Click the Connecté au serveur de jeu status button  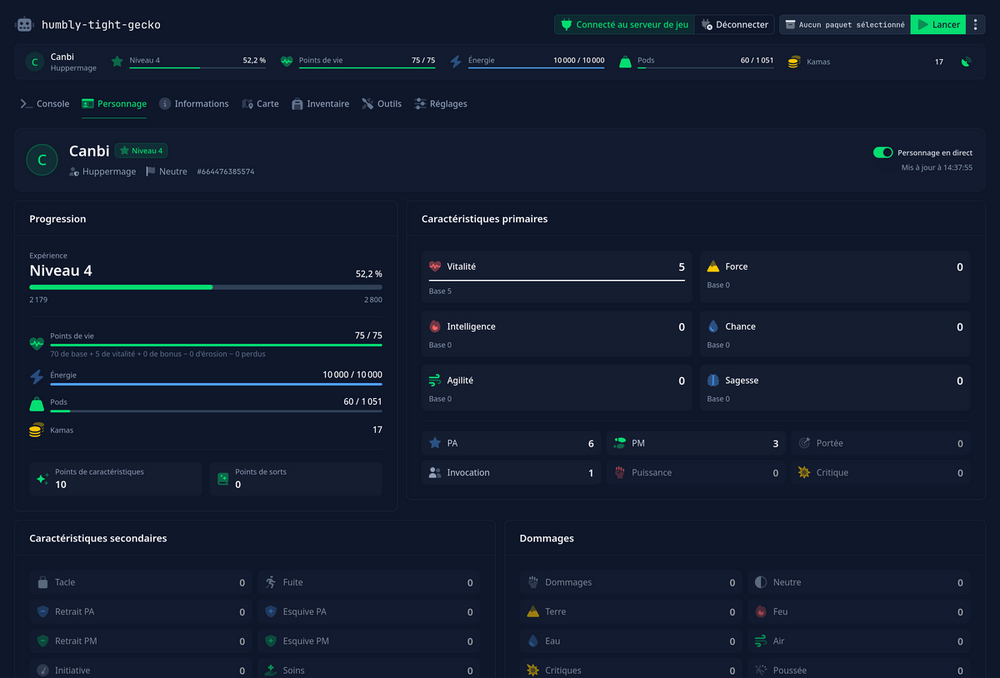click(624, 25)
